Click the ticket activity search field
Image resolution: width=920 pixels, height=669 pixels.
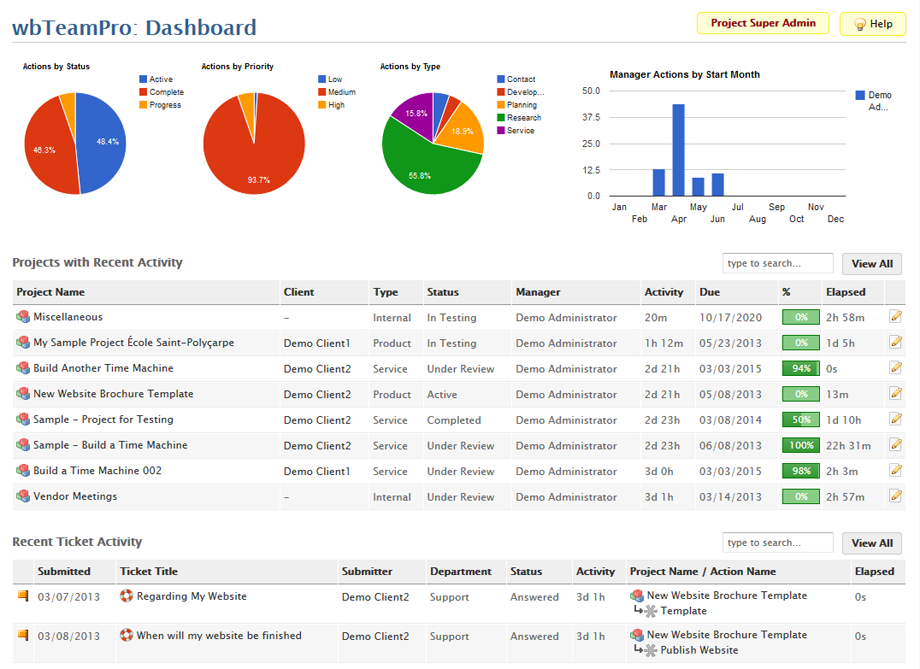pyautogui.click(x=777, y=543)
